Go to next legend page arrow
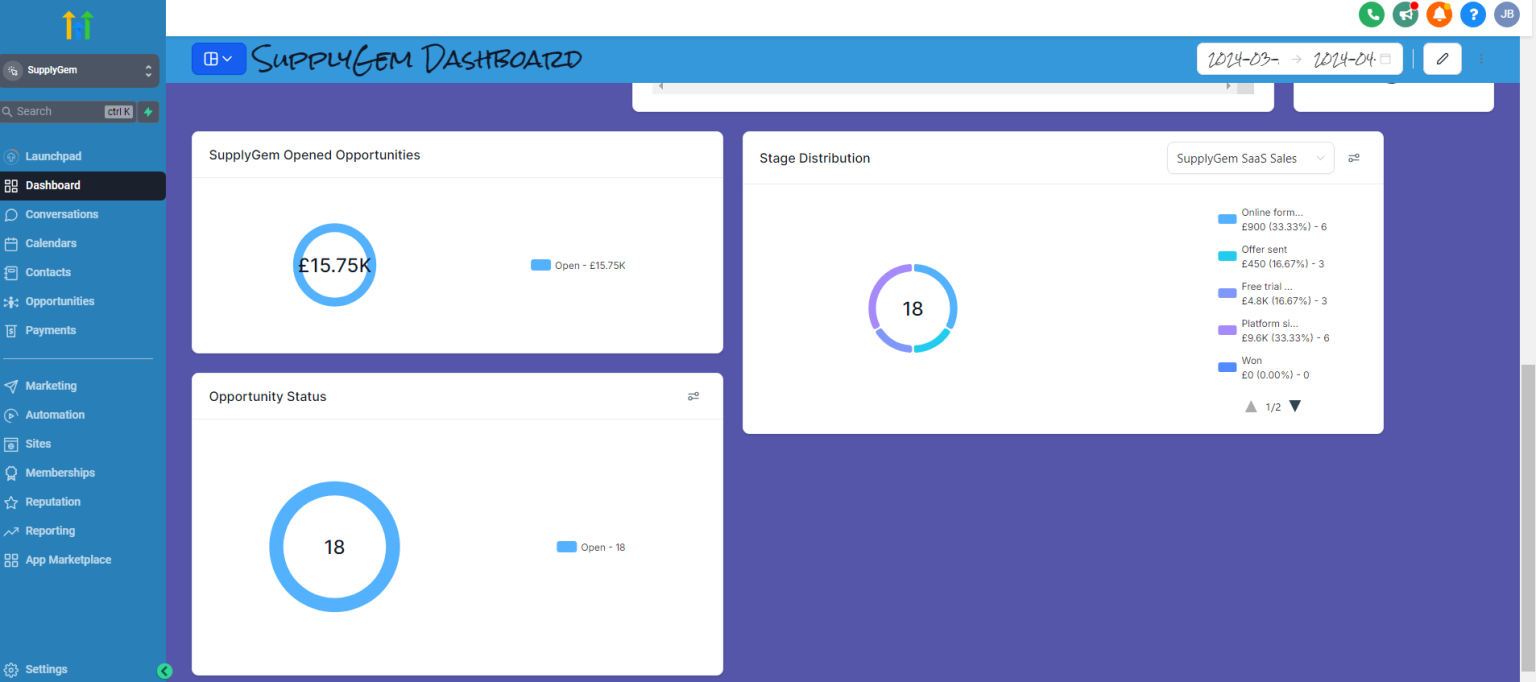1536x682 pixels. 1295,407
